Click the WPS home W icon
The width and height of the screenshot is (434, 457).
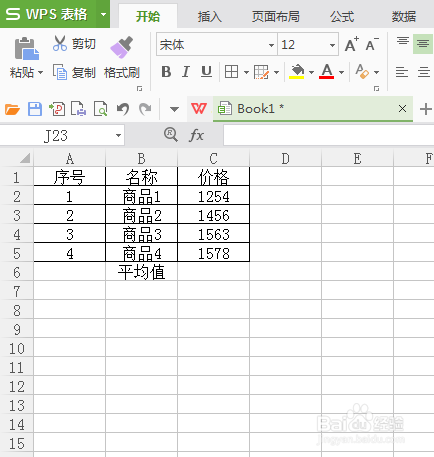199,109
